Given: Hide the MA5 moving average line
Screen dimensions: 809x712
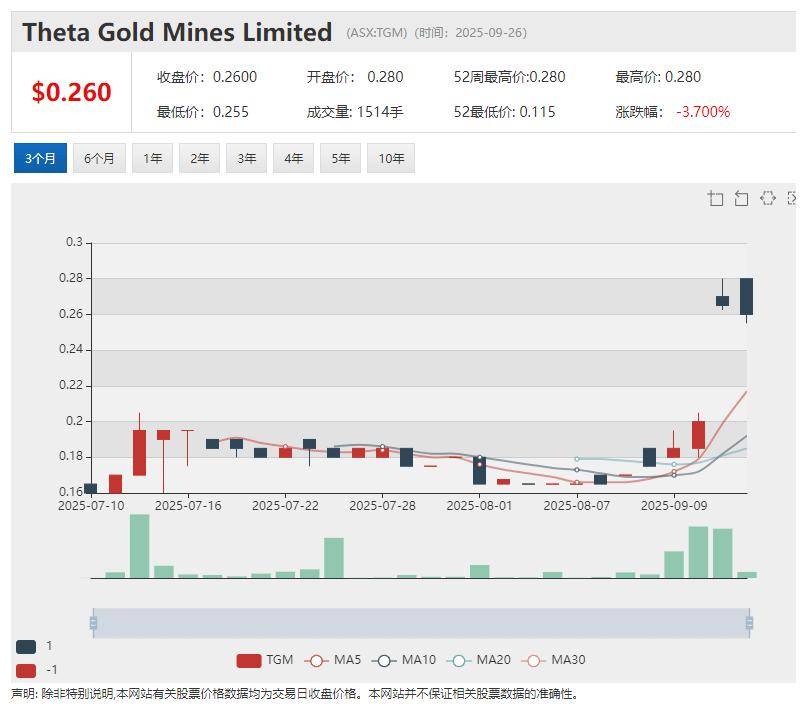Looking at the screenshot, I should [x=334, y=660].
